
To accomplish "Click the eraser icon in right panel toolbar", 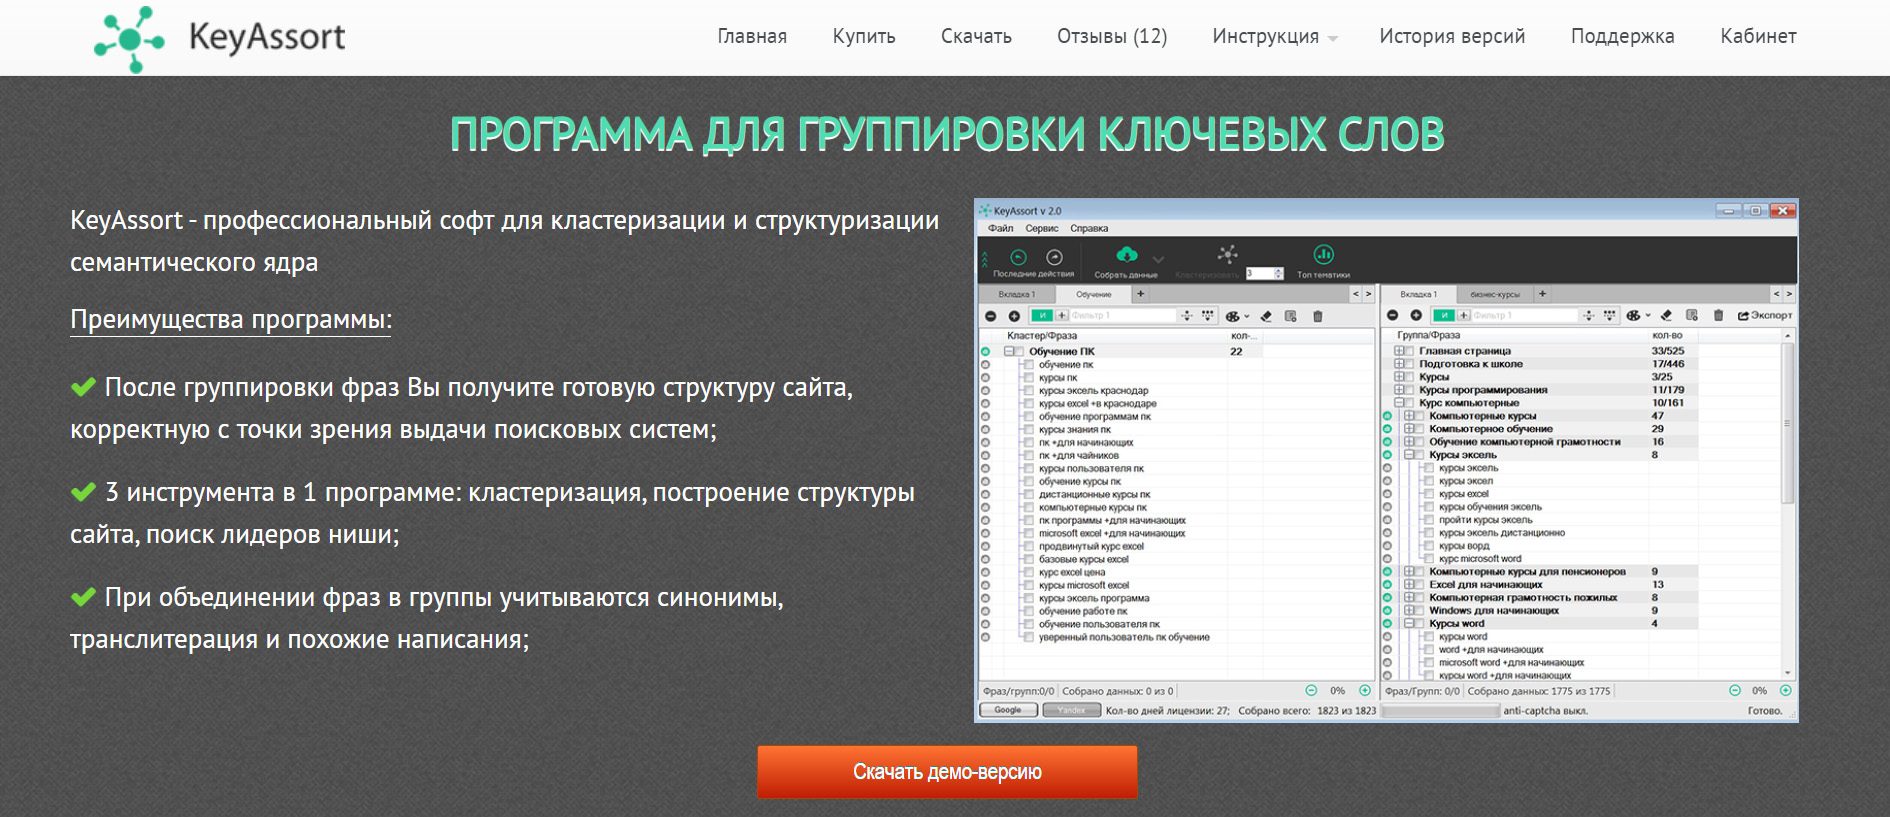I will [x=1666, y=315].
